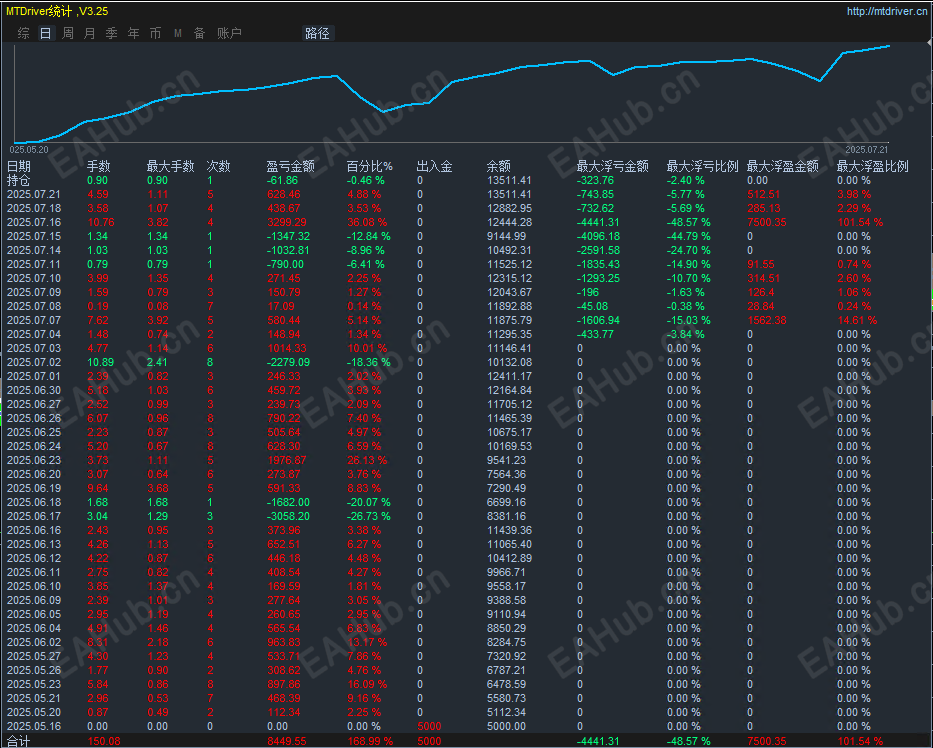This screenshot has width=933, height=748.
Task: Click the 2025.07.02 date row
Action: (34, 362)
